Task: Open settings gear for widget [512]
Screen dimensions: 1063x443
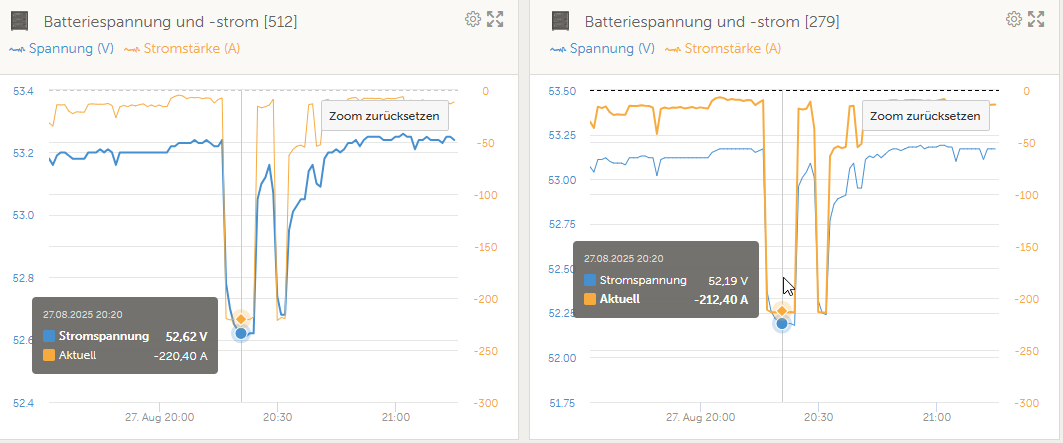Action: [474, 19]
